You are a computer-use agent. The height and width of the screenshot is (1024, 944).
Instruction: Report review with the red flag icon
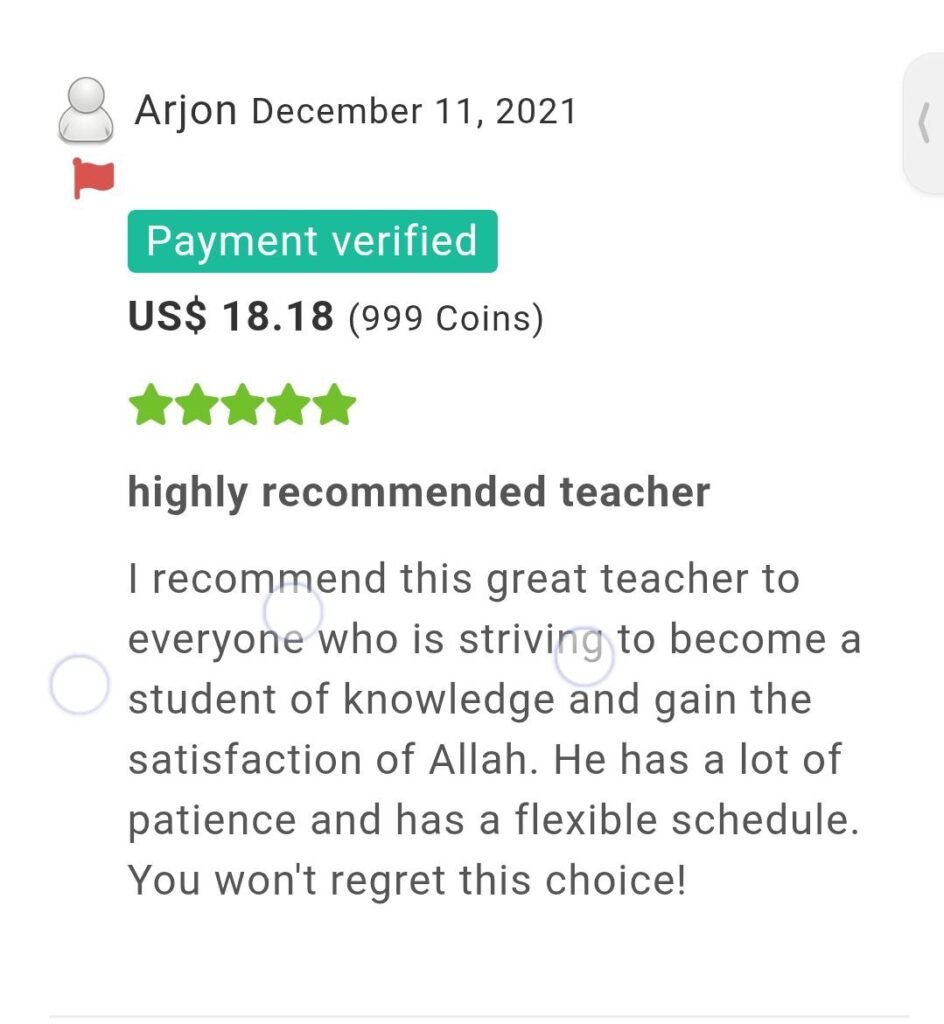(93, 178)
